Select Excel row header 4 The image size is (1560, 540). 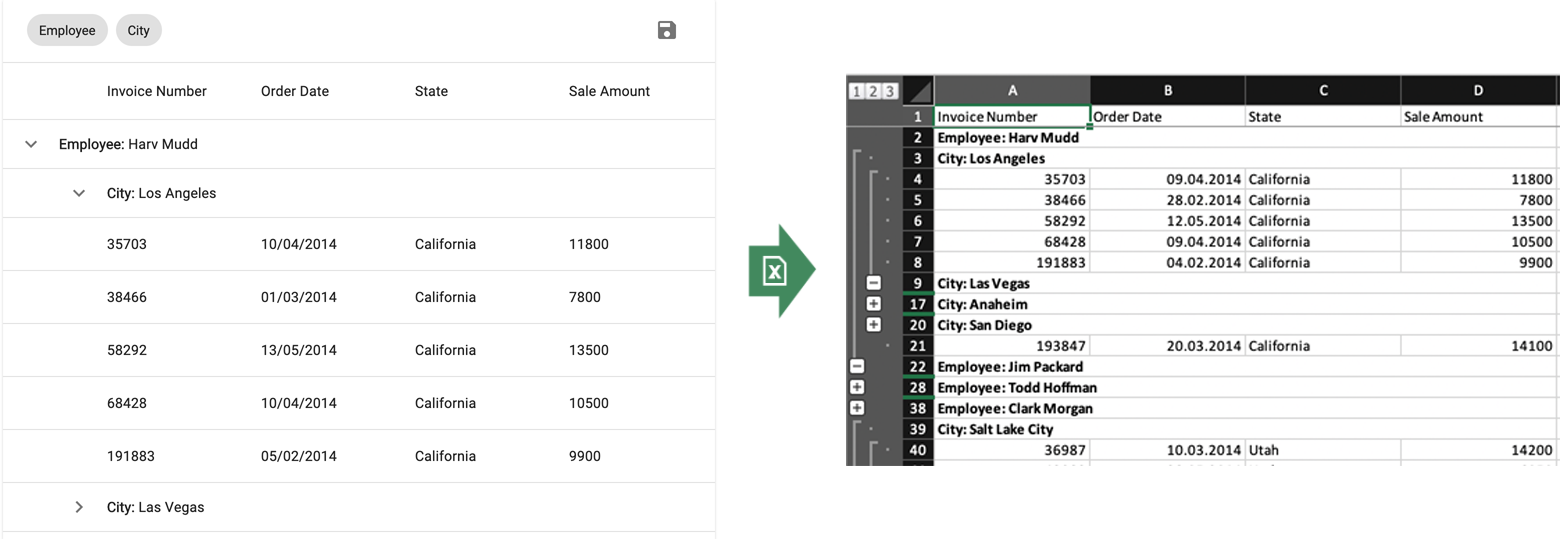(x=918, y=179)
